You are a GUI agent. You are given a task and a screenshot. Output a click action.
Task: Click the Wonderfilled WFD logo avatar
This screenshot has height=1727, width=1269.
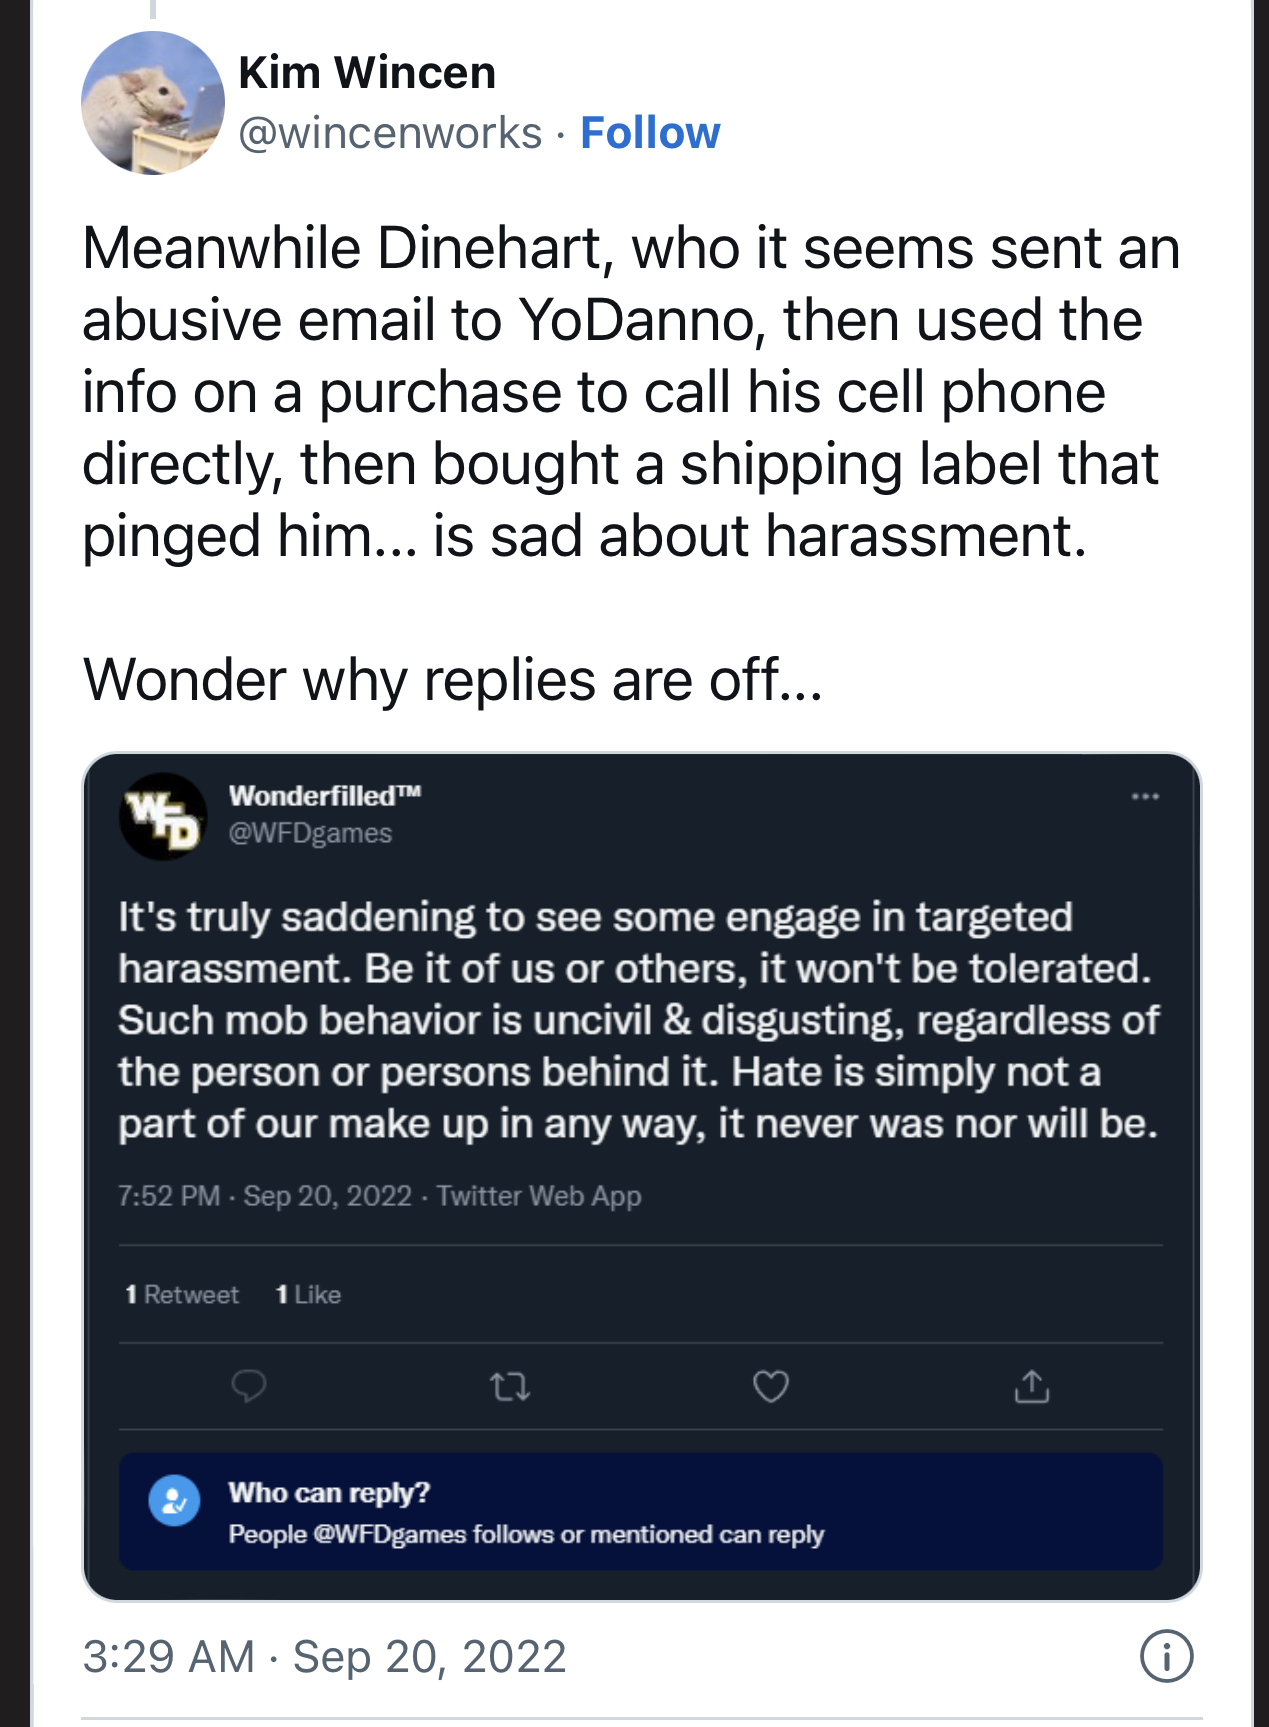(163, 816)
